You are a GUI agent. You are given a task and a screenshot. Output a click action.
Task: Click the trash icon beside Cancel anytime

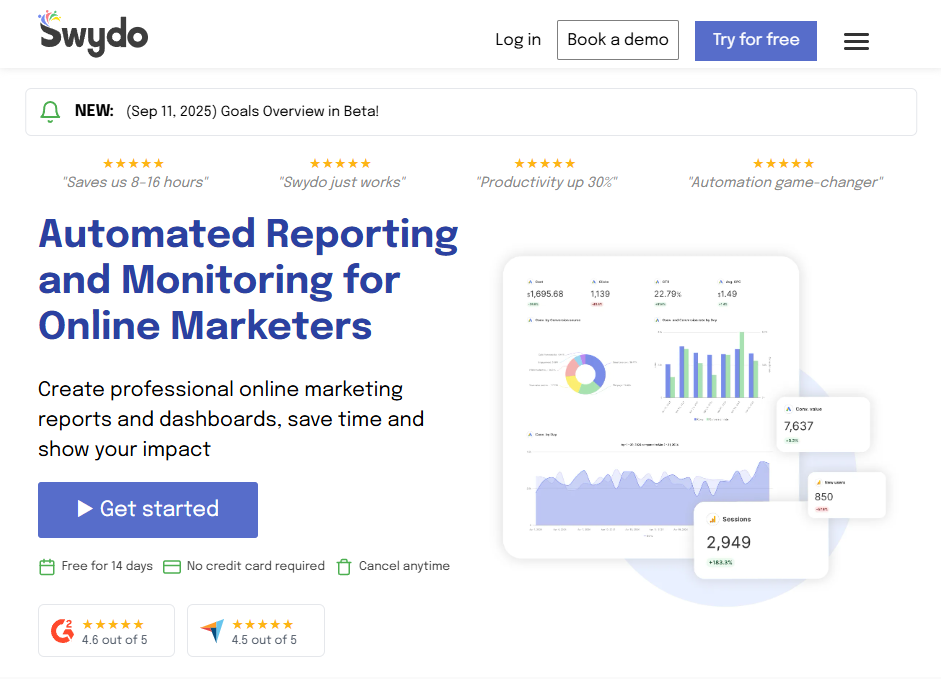pos(344,567)
